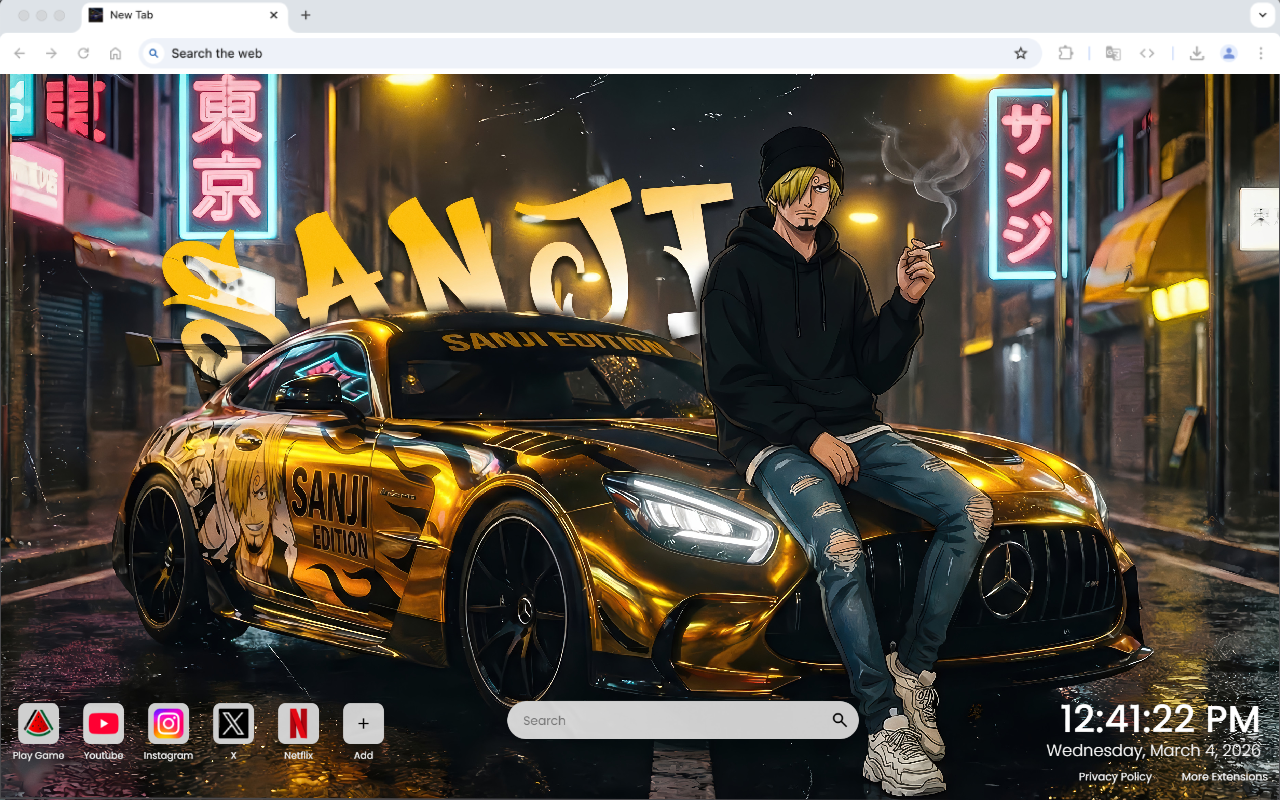Open the Youtube shortcut

(x=103, y=732)
